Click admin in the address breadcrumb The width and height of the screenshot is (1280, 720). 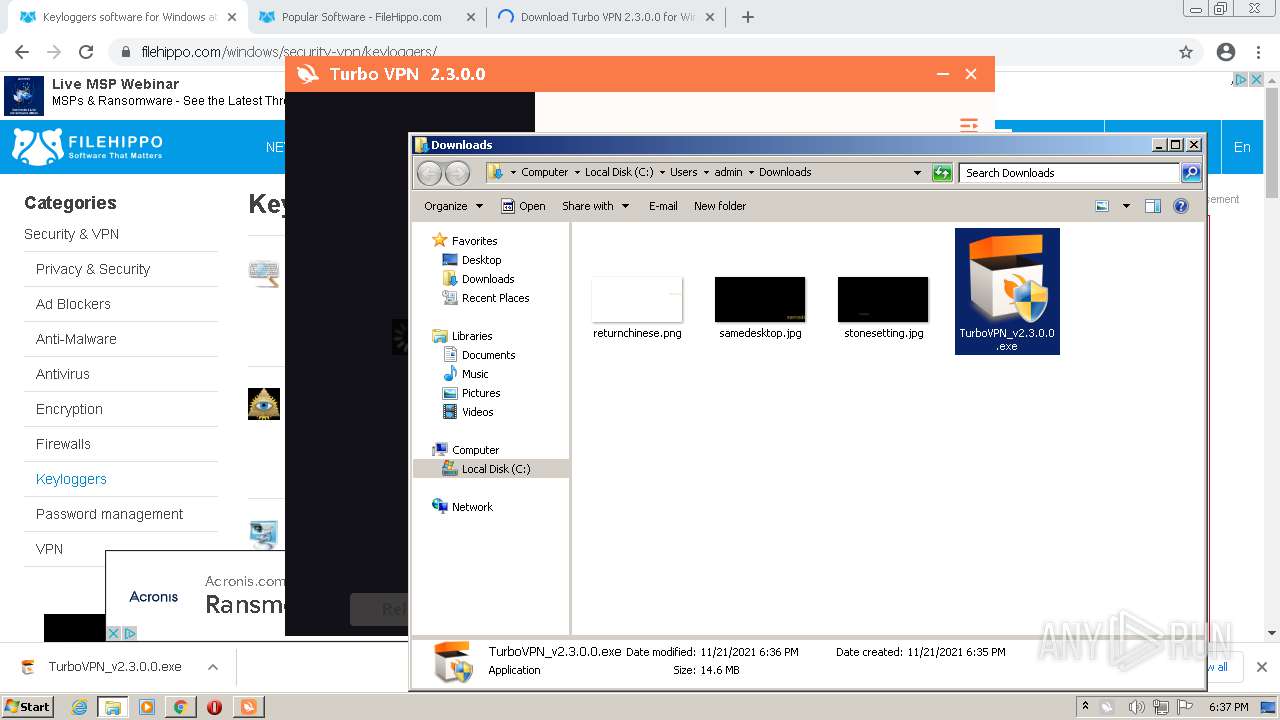[x=728, y=172]
